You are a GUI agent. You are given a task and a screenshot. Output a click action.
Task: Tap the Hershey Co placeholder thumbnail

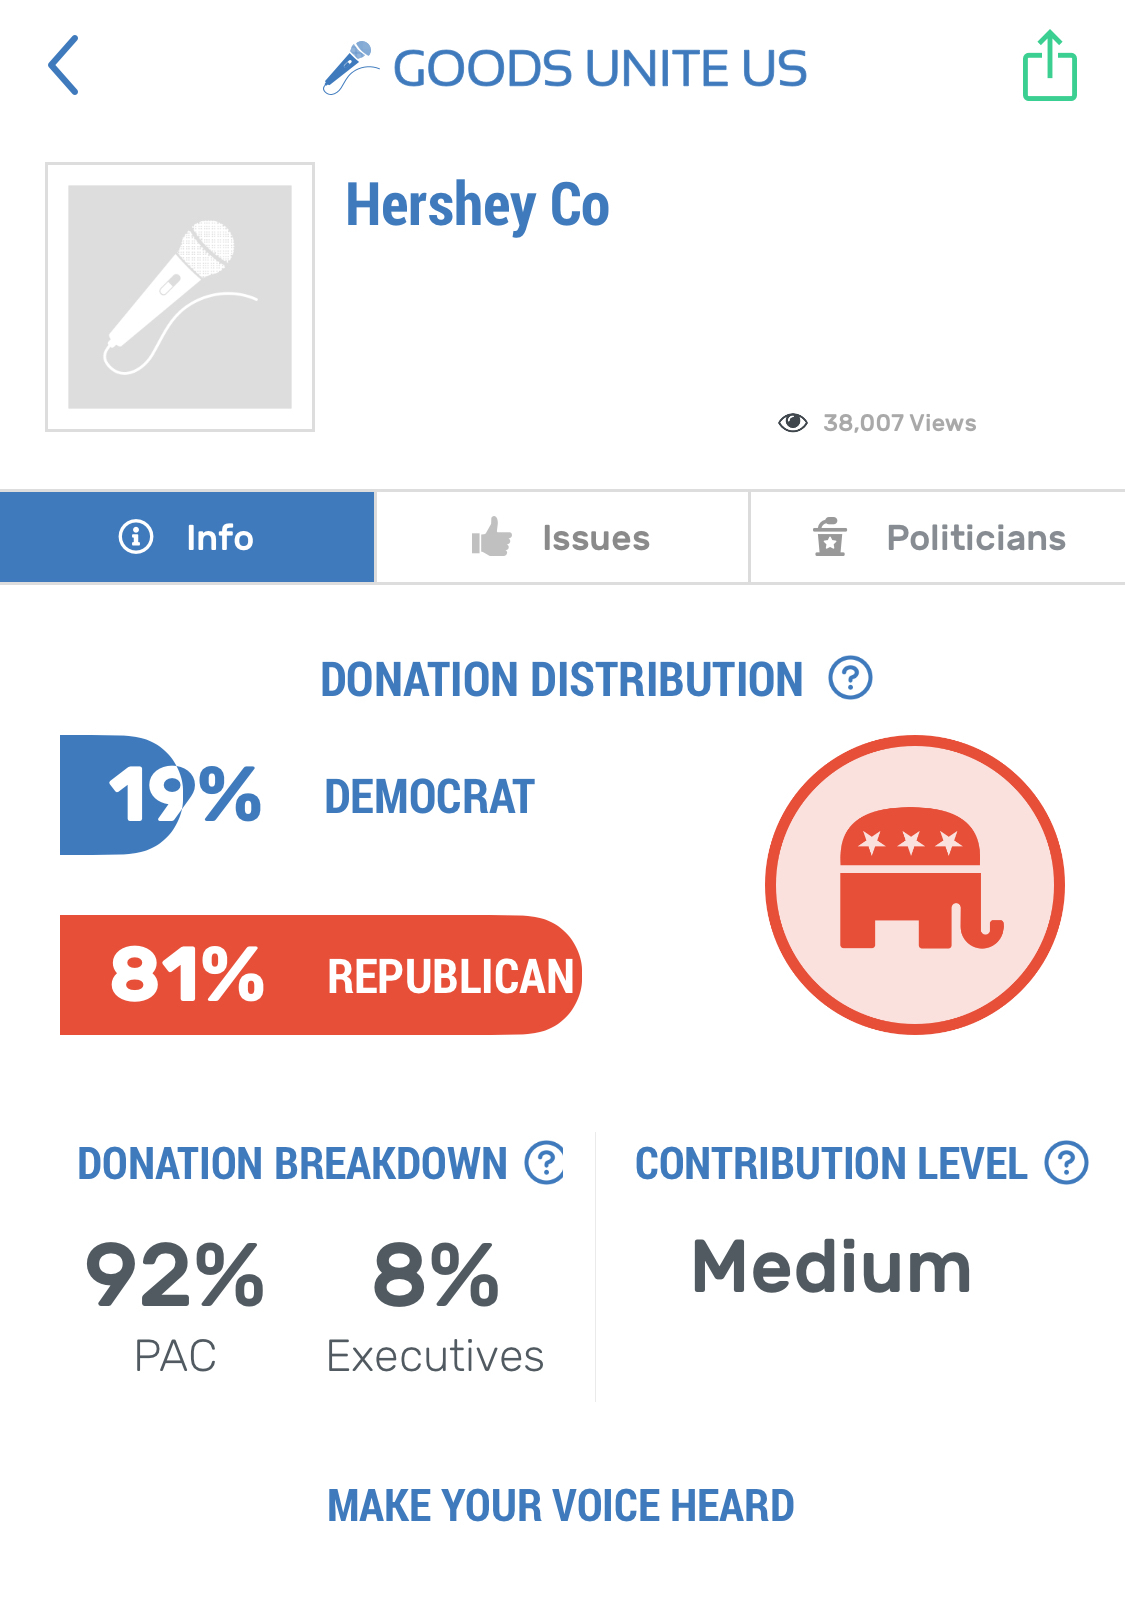(x=180, y=297)
